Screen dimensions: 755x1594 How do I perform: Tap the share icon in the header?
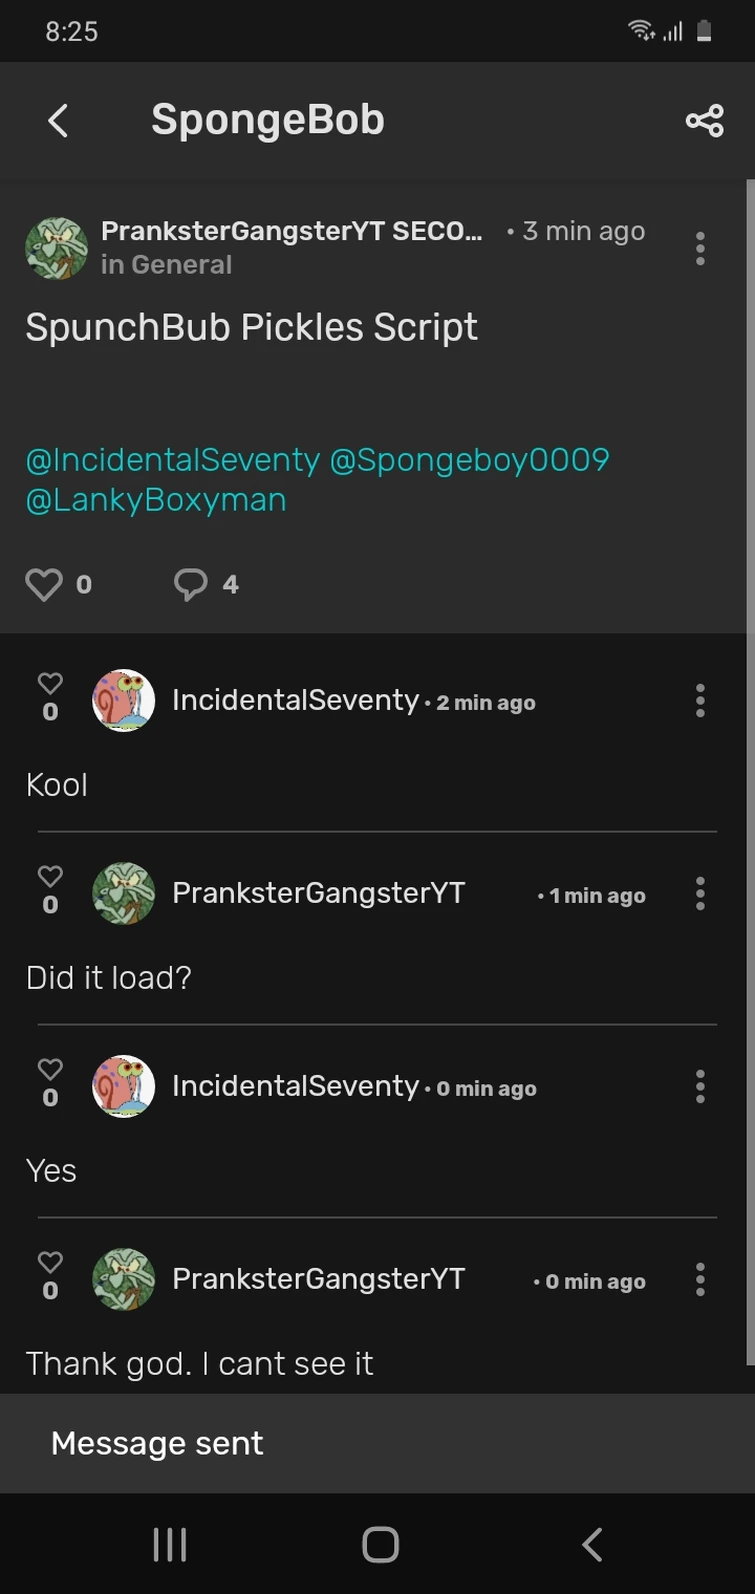[704, 121]
